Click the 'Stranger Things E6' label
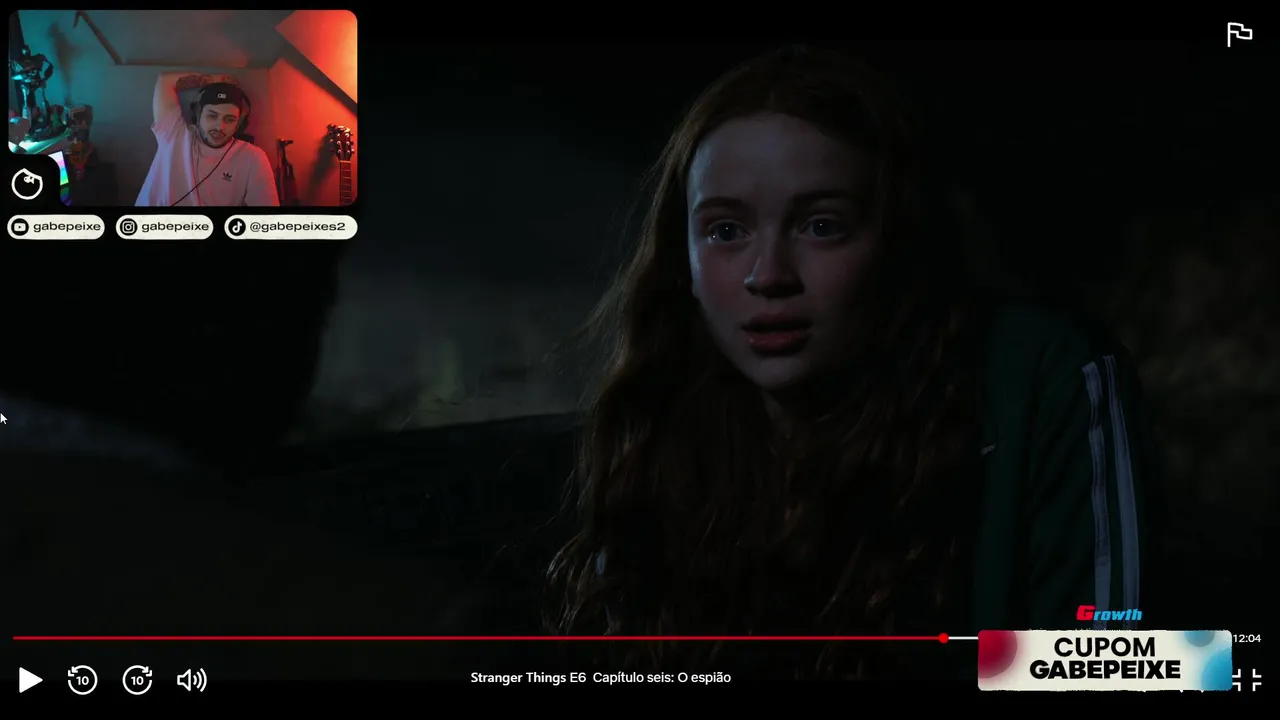1280x720 pixels. (x=528, y=678)
